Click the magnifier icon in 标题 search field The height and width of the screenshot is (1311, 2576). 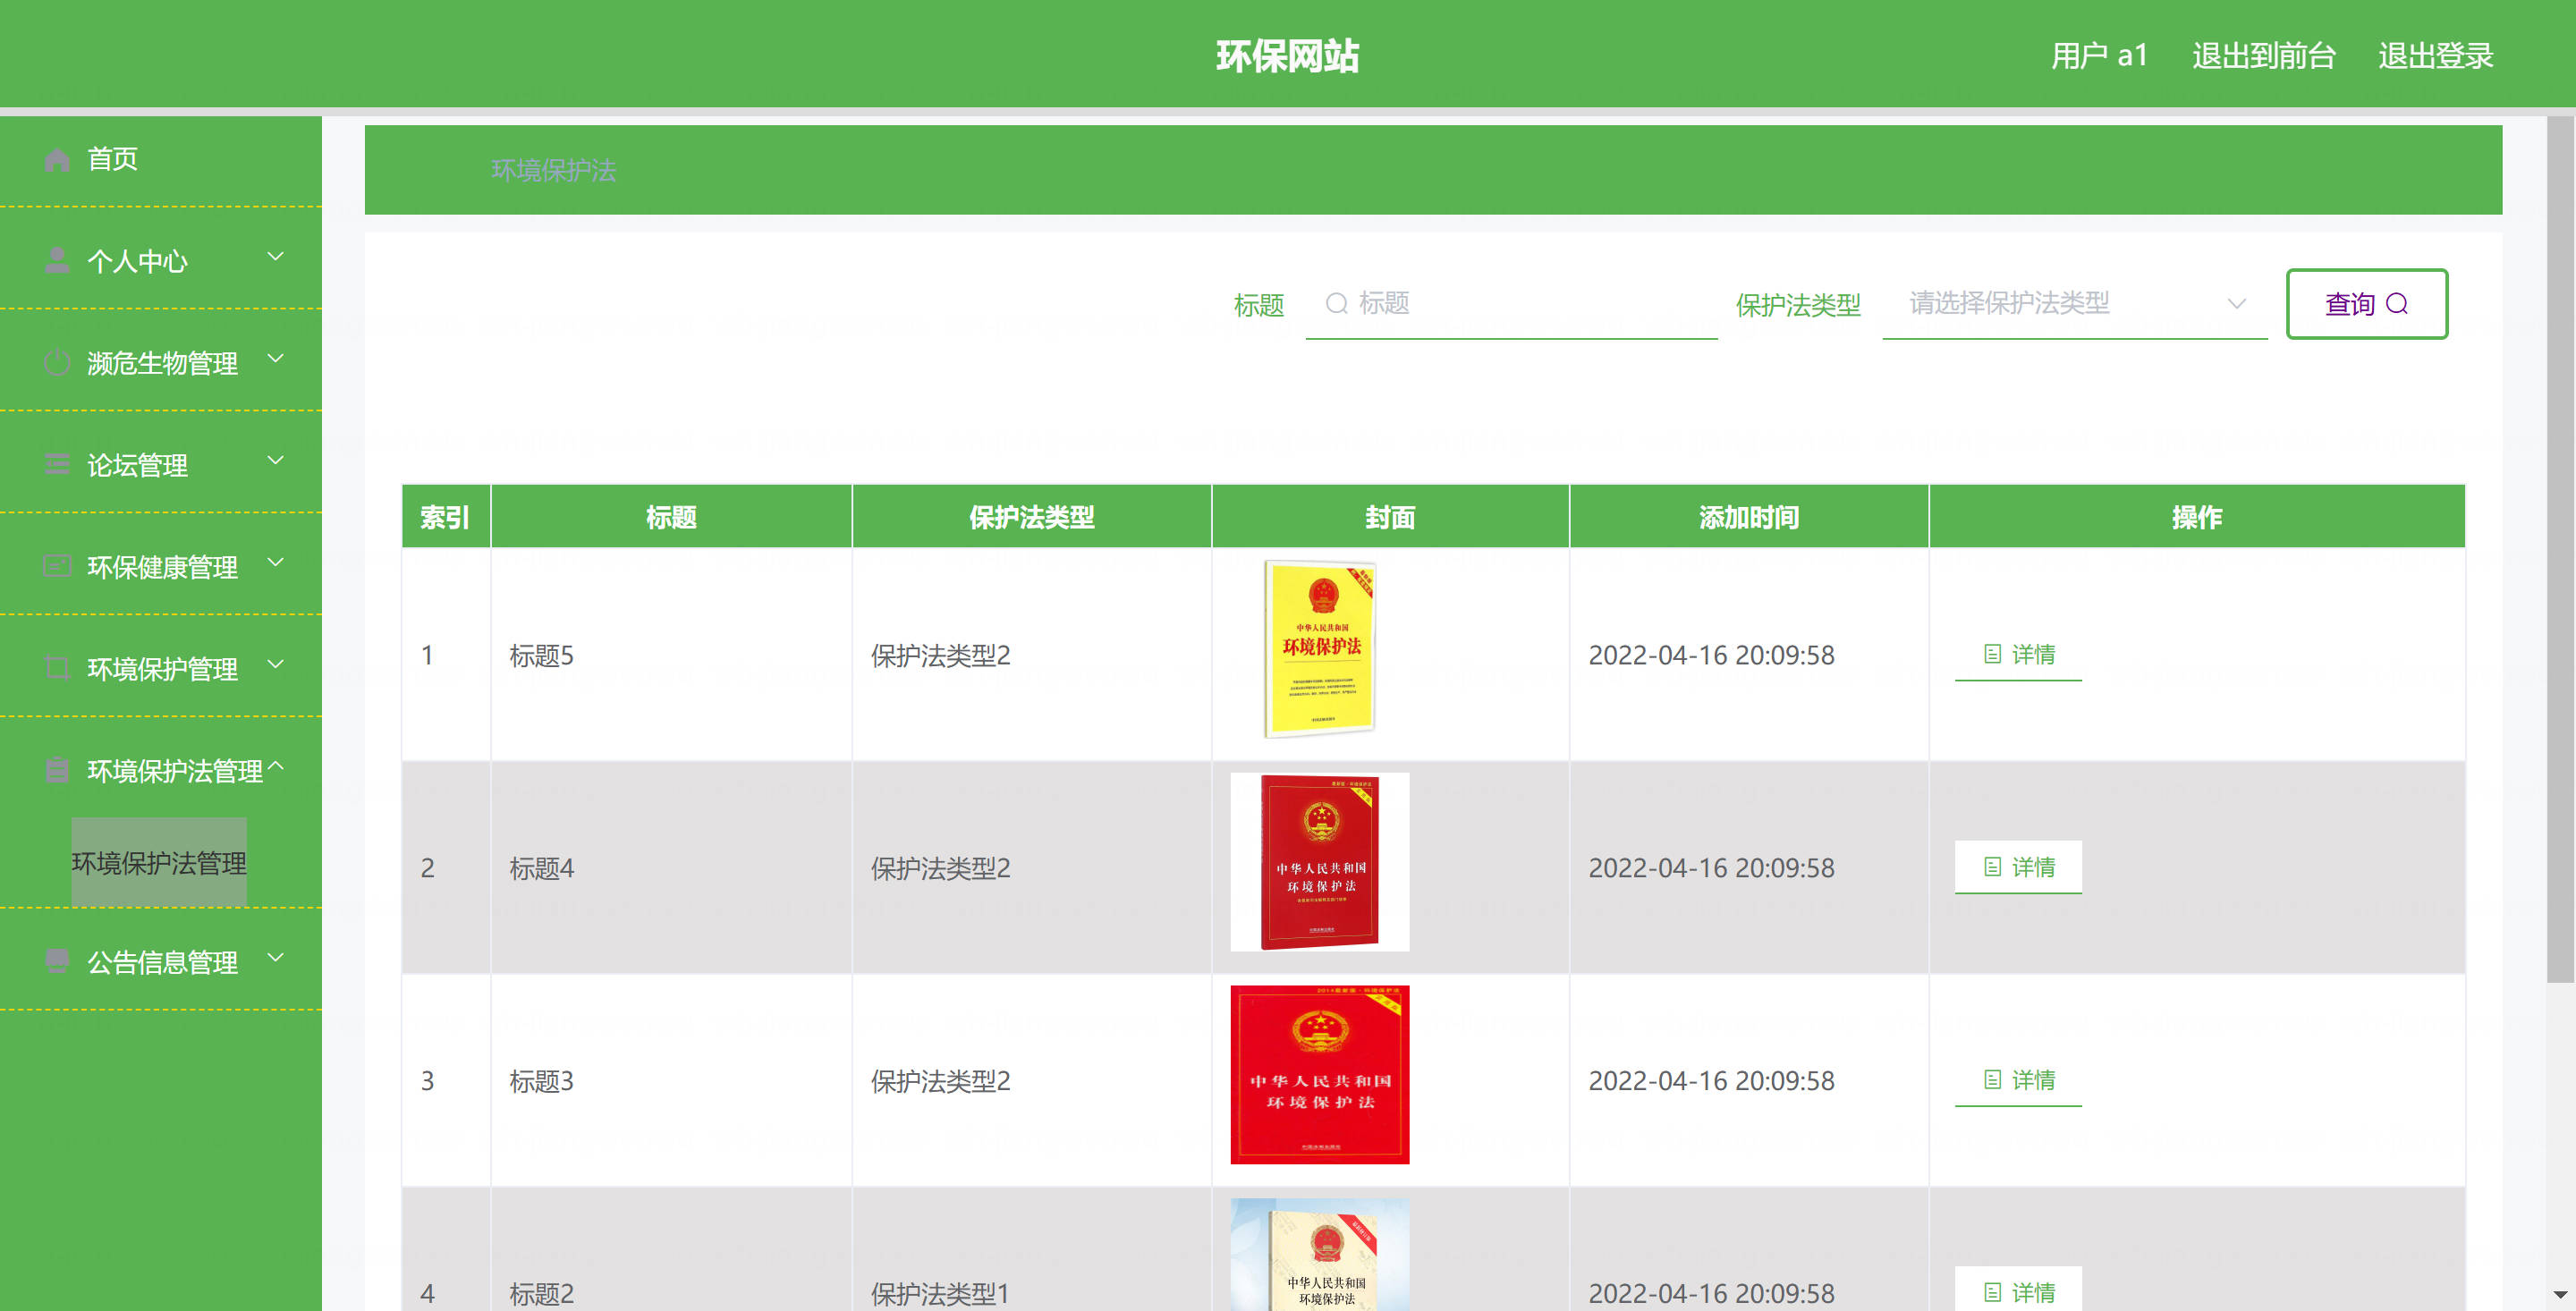click(x=1336, y=303)
